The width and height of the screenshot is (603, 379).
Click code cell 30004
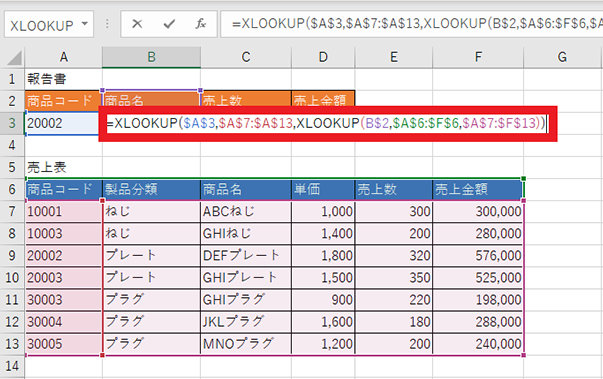[63, 322]
